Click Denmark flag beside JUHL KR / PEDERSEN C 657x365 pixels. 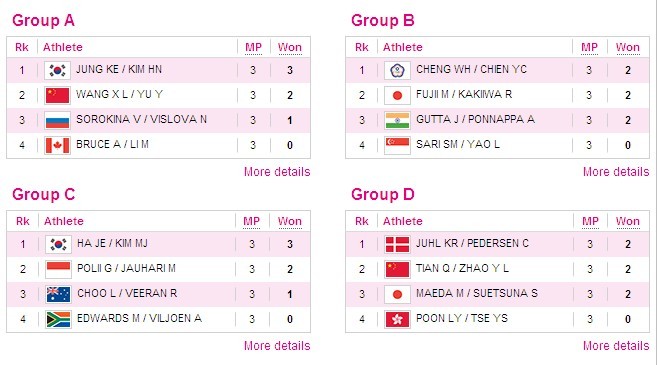pos(397,244)
